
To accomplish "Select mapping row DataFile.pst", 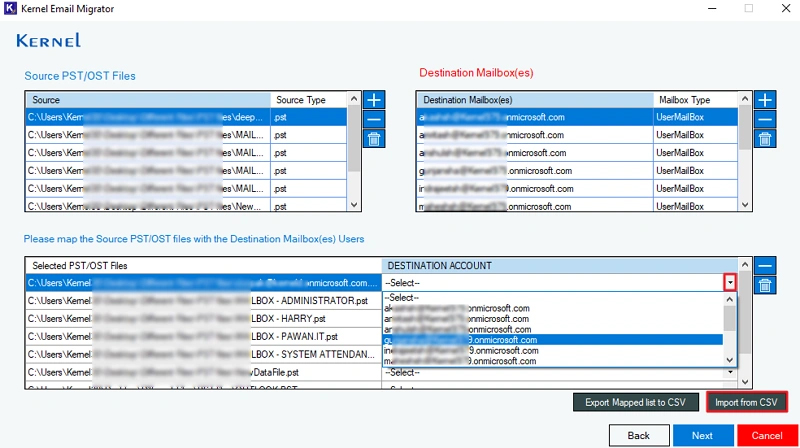I will [x=204, y=372].
